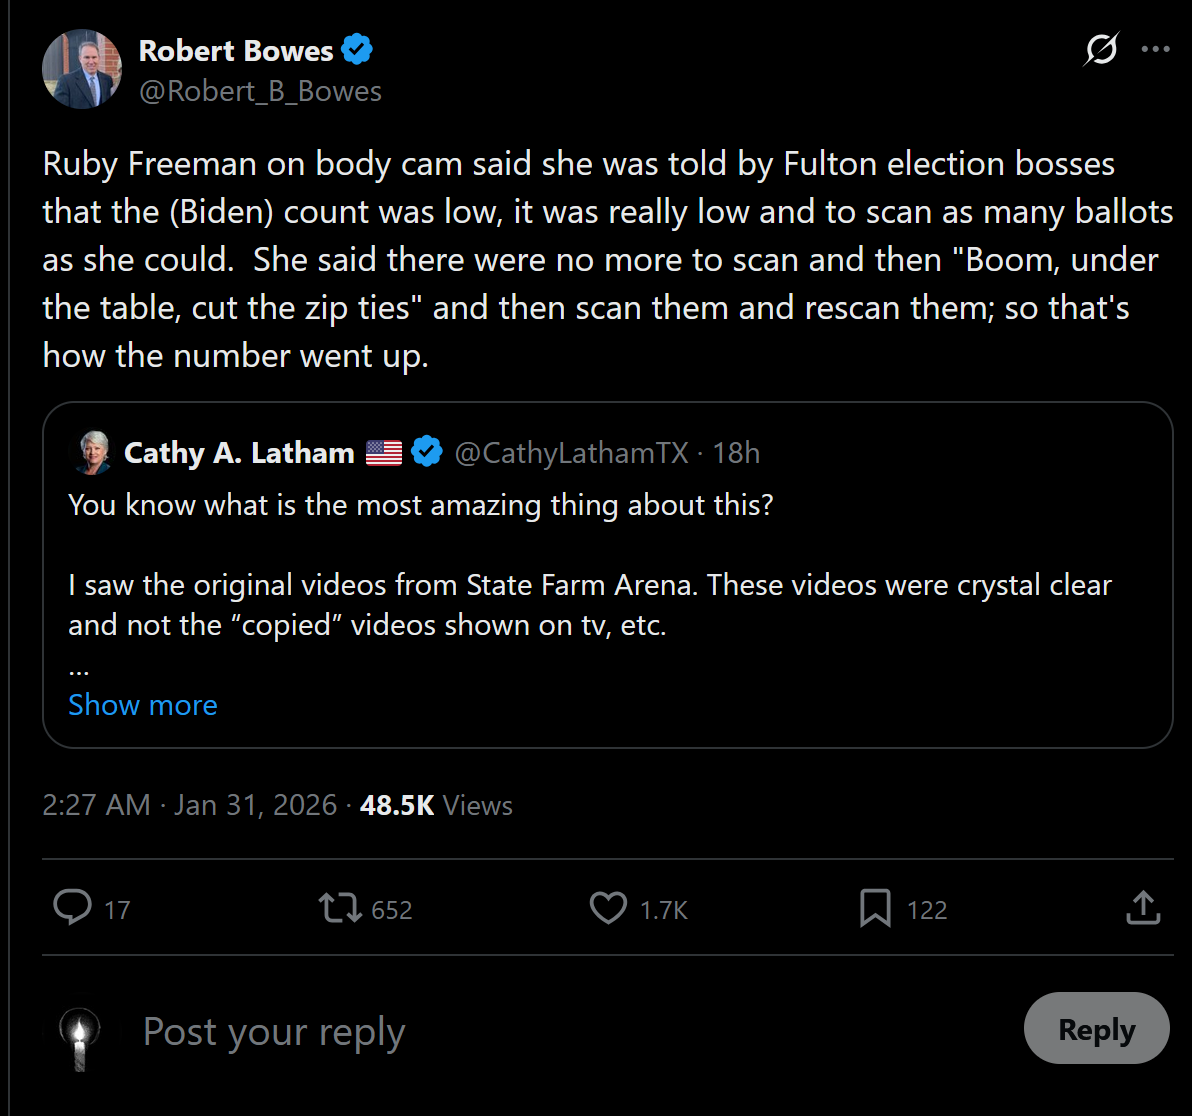Like the post with the heart icon

608,908
